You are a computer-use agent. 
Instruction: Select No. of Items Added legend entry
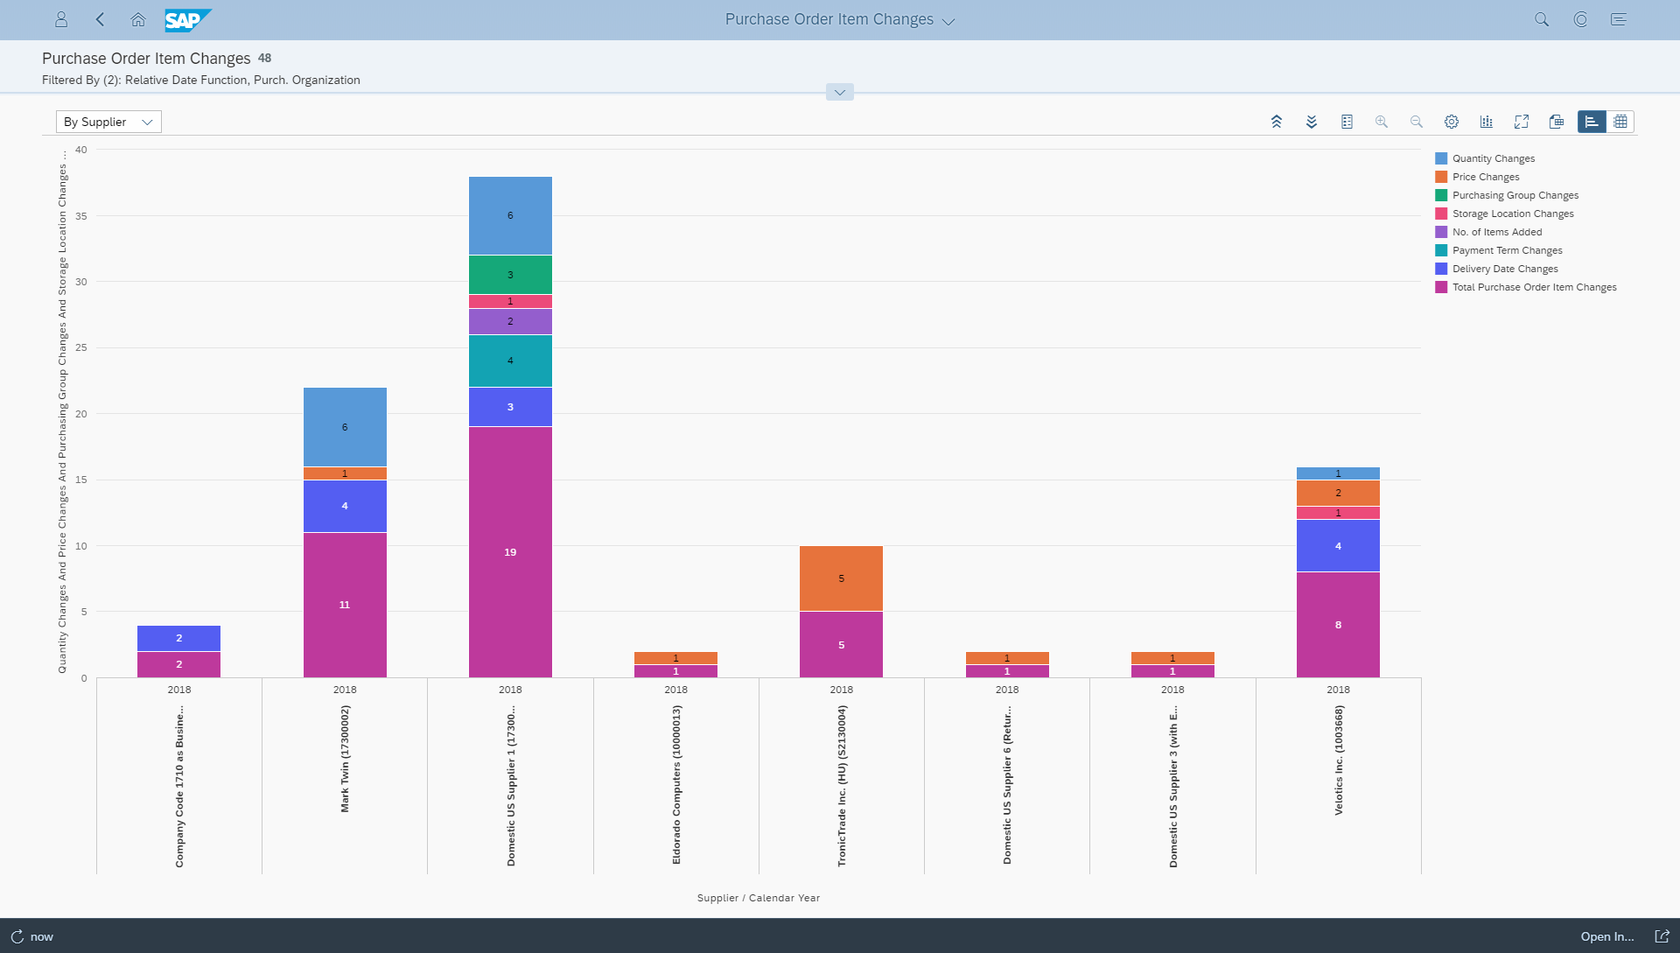[x=1488, y=232]
